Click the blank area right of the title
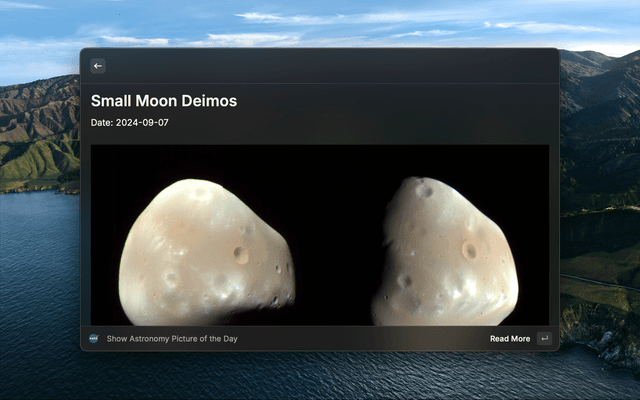 400,101
